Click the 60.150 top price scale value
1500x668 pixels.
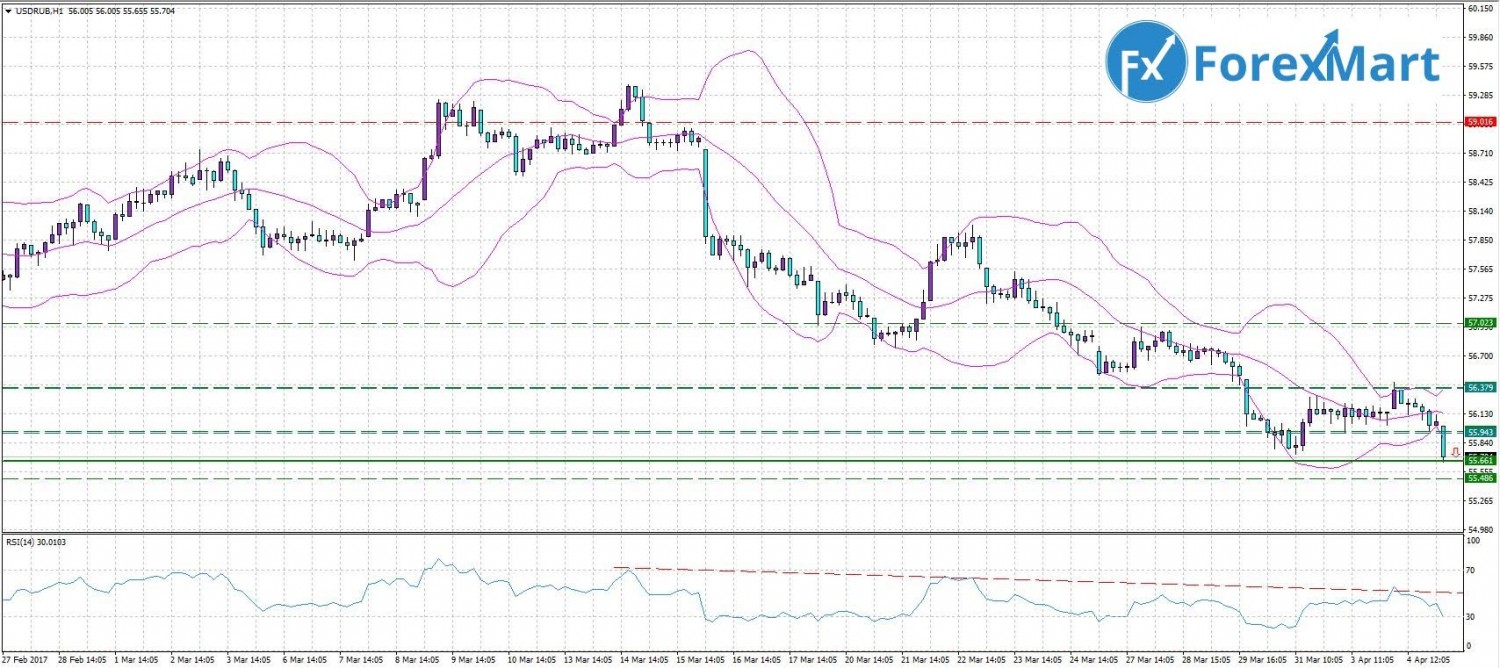pyautogui.click(x=1480, y=9)
